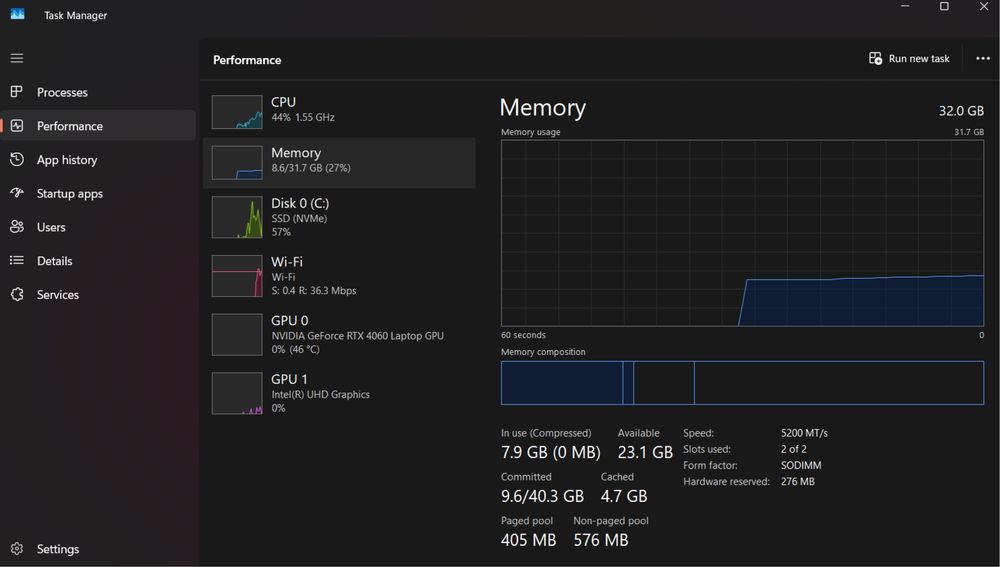Click the Users icon
The height and width of the screenshot is (567, 1000).
17,227
